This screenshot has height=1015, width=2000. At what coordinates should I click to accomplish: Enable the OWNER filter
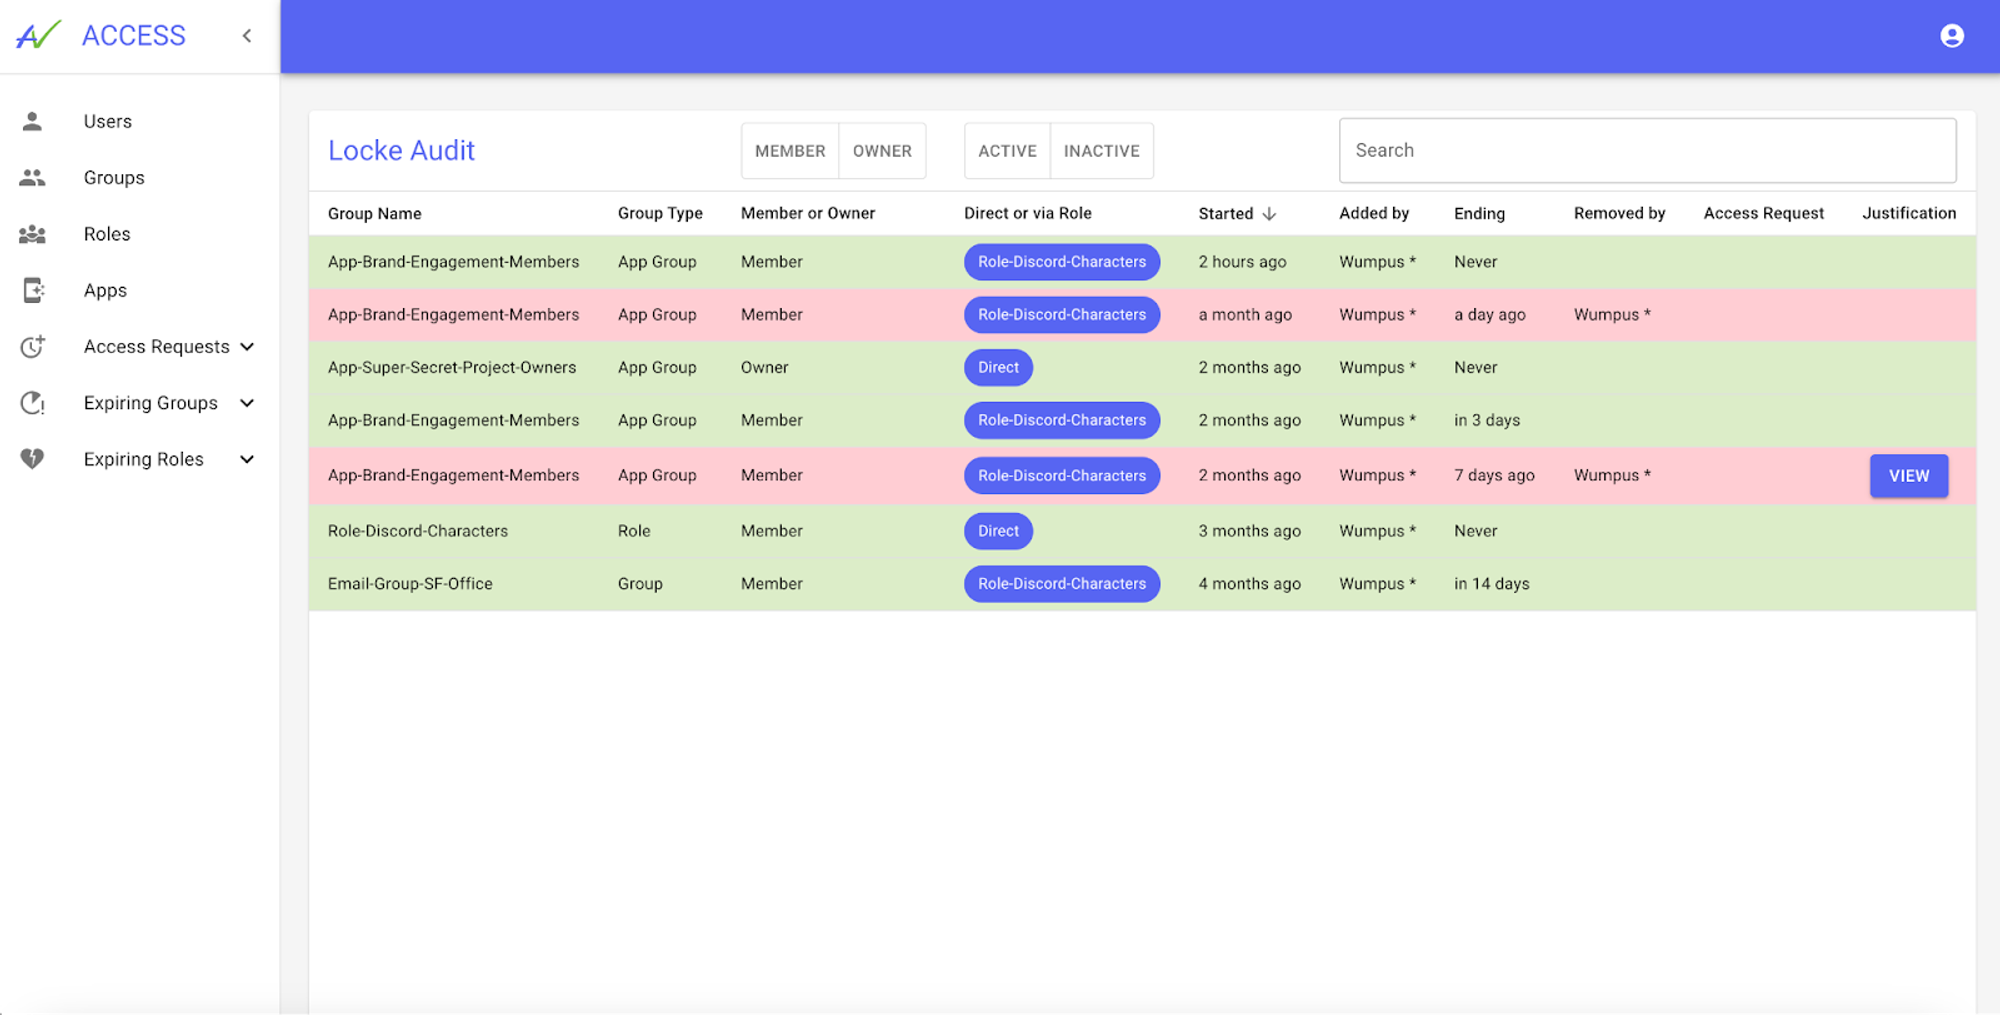pyautogui.click(x=881, y=150)
